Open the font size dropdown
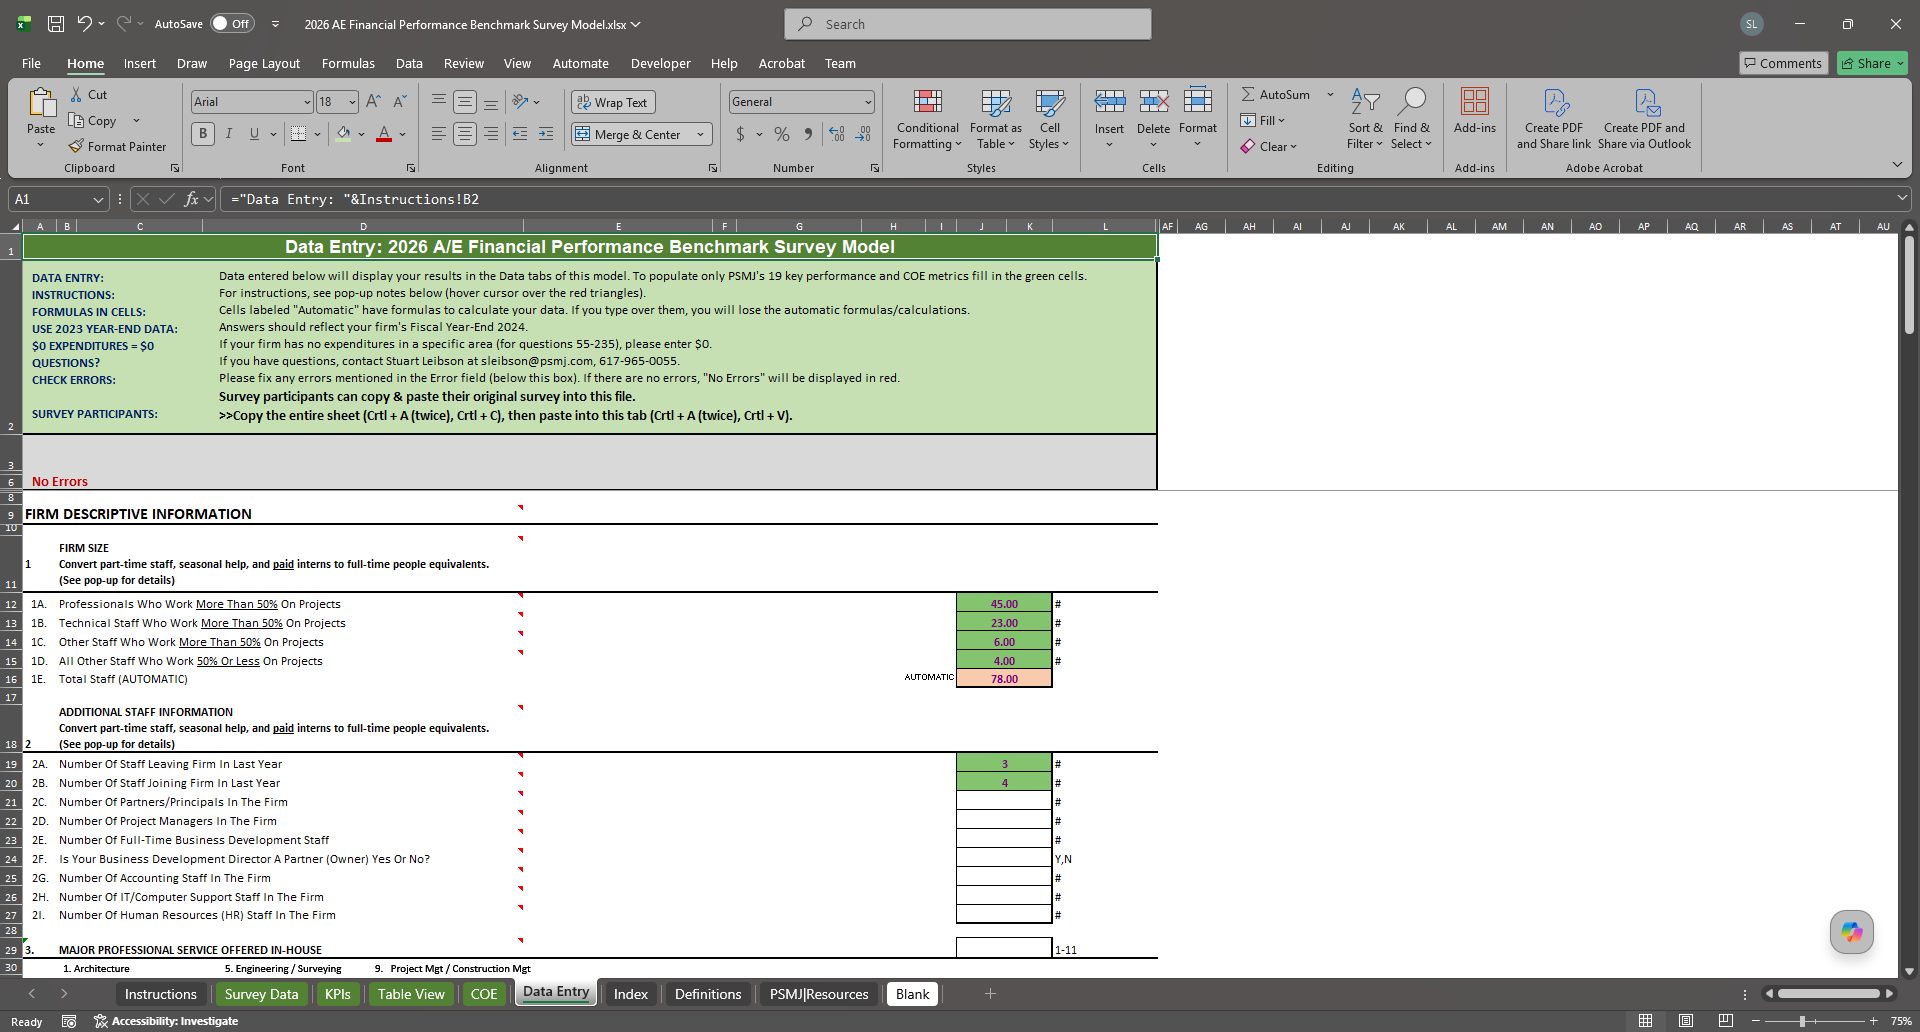Screen dimensions: 1920x1032 coord(352,102)
